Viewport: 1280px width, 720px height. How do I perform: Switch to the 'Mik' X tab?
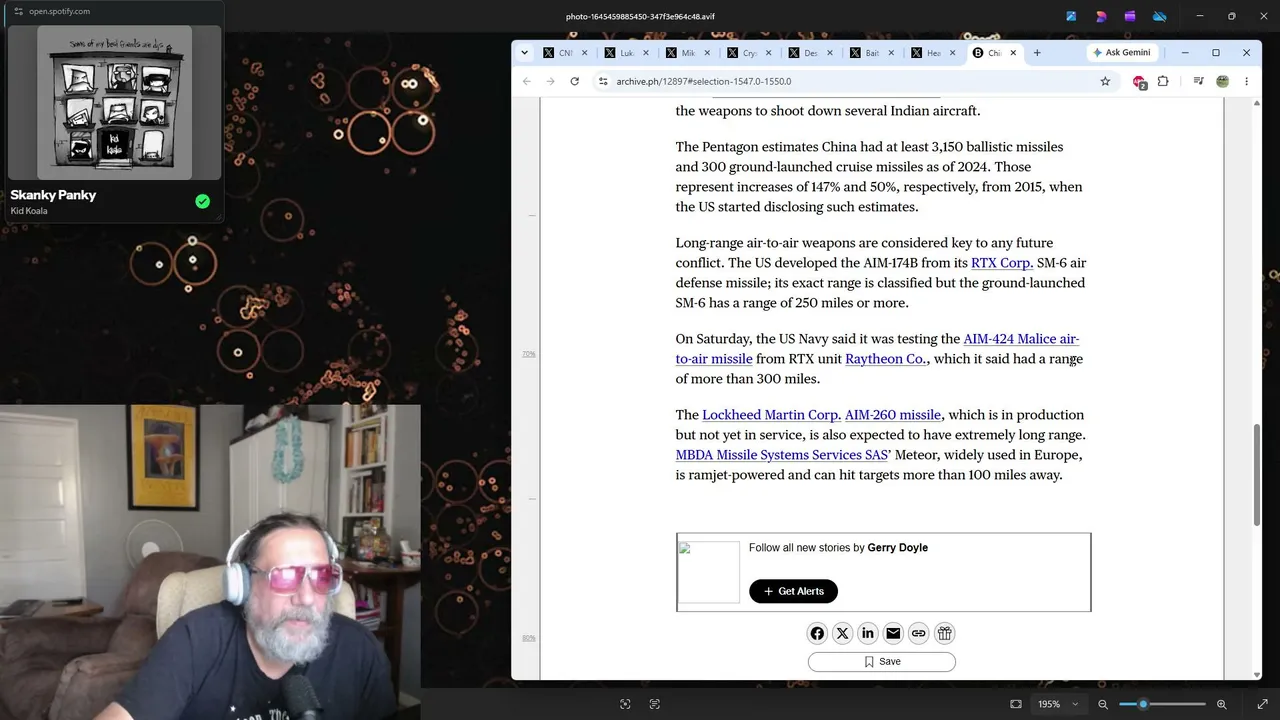[688, 53]
